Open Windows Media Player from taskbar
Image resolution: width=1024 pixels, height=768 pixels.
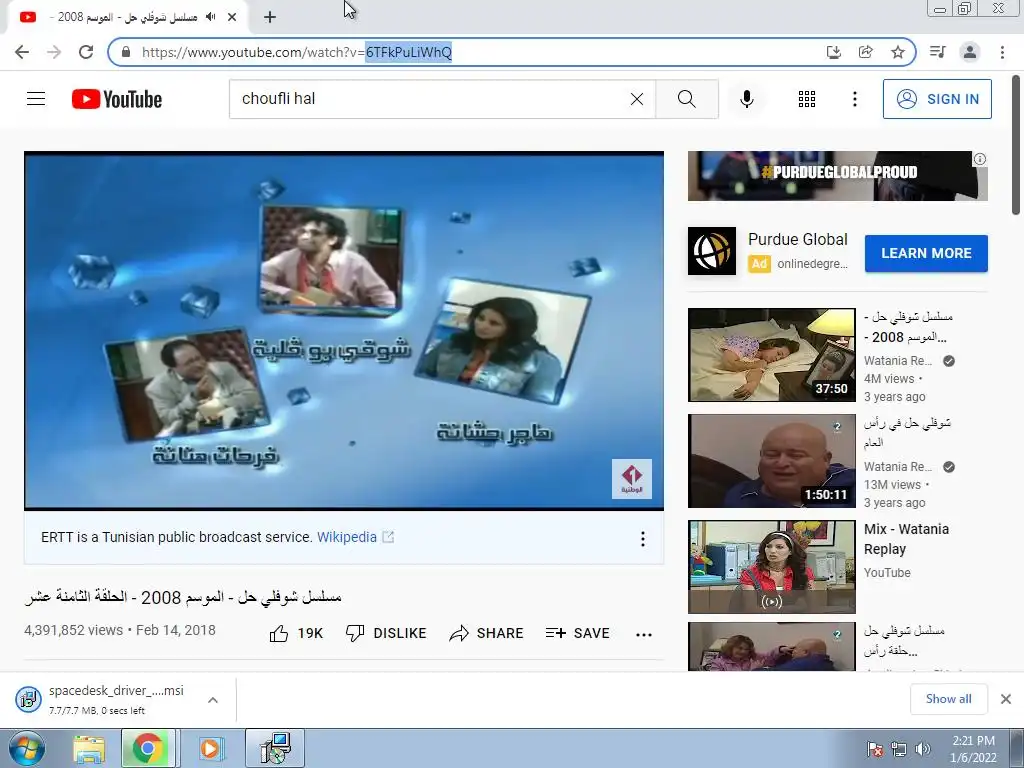point(210,749)
